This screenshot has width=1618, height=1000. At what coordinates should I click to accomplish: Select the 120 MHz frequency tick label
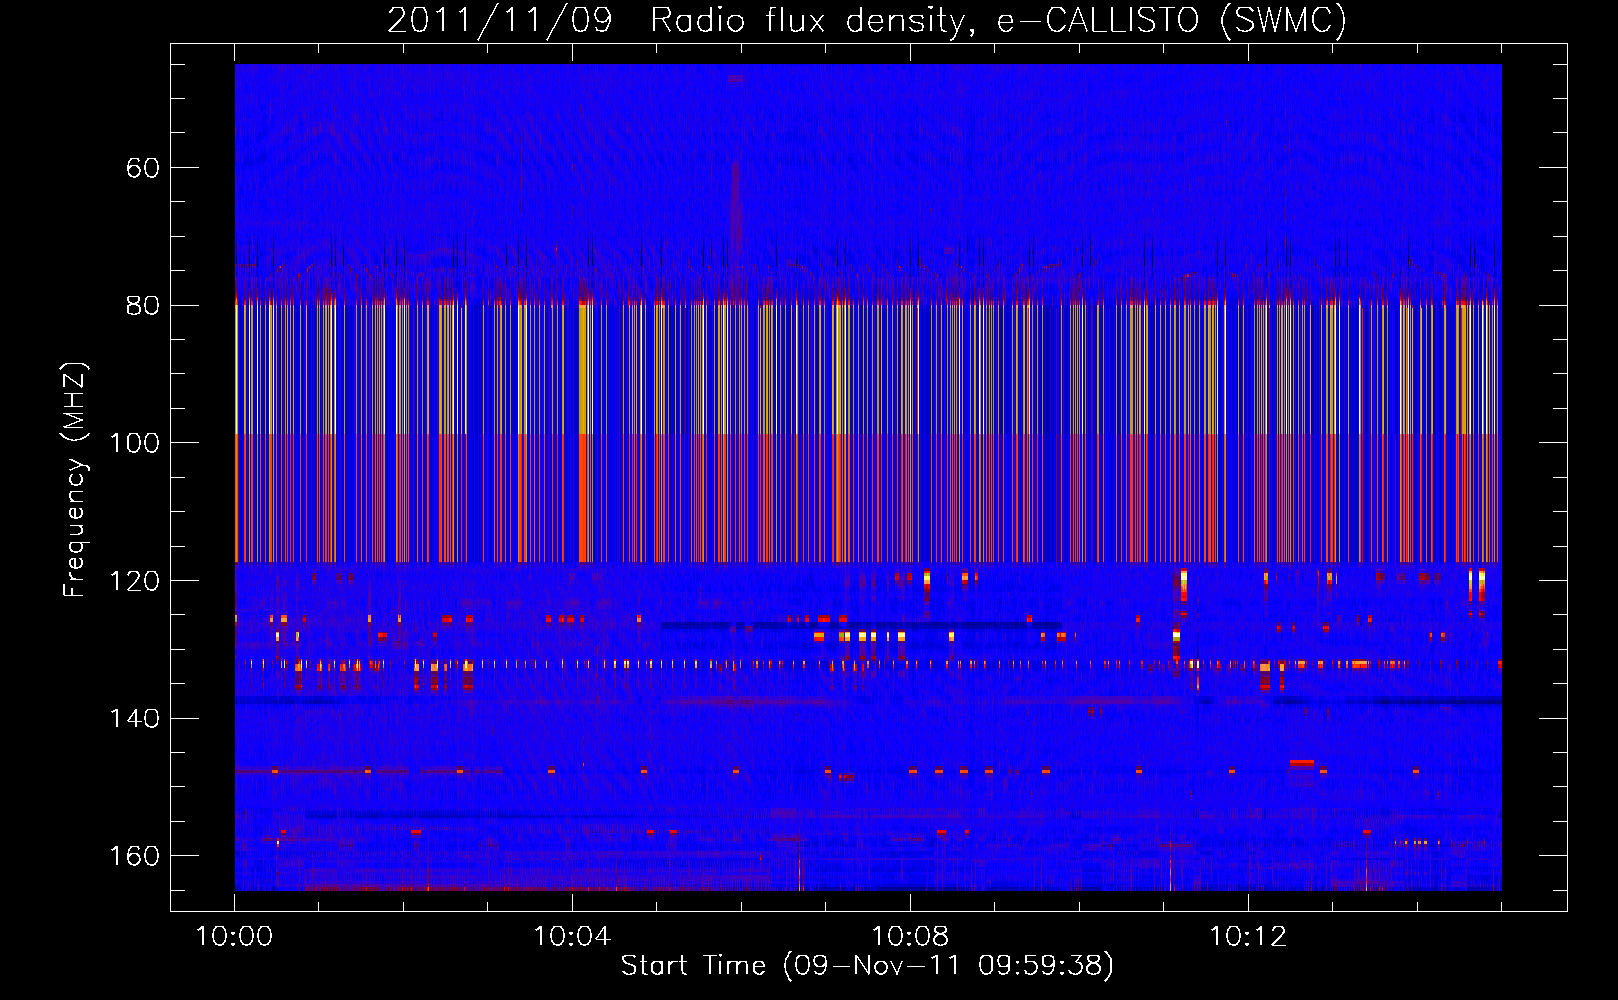(x=134, y=581)
